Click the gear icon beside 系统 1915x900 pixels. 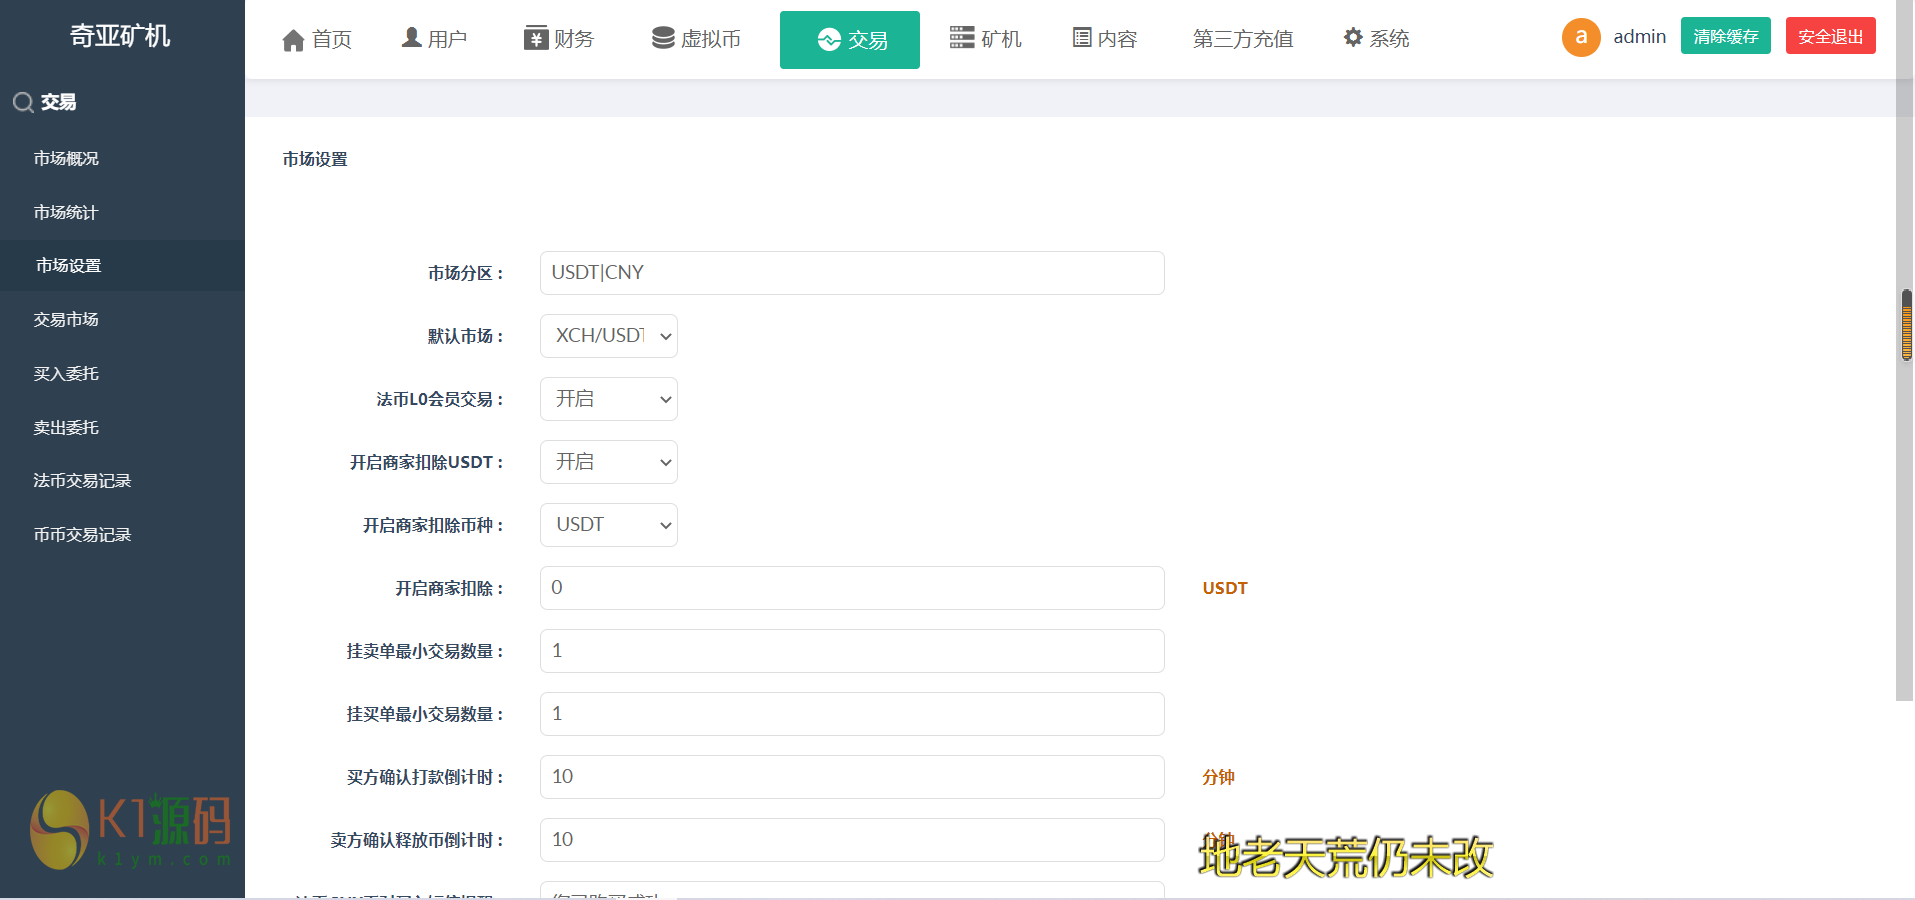coord(1353,37)
